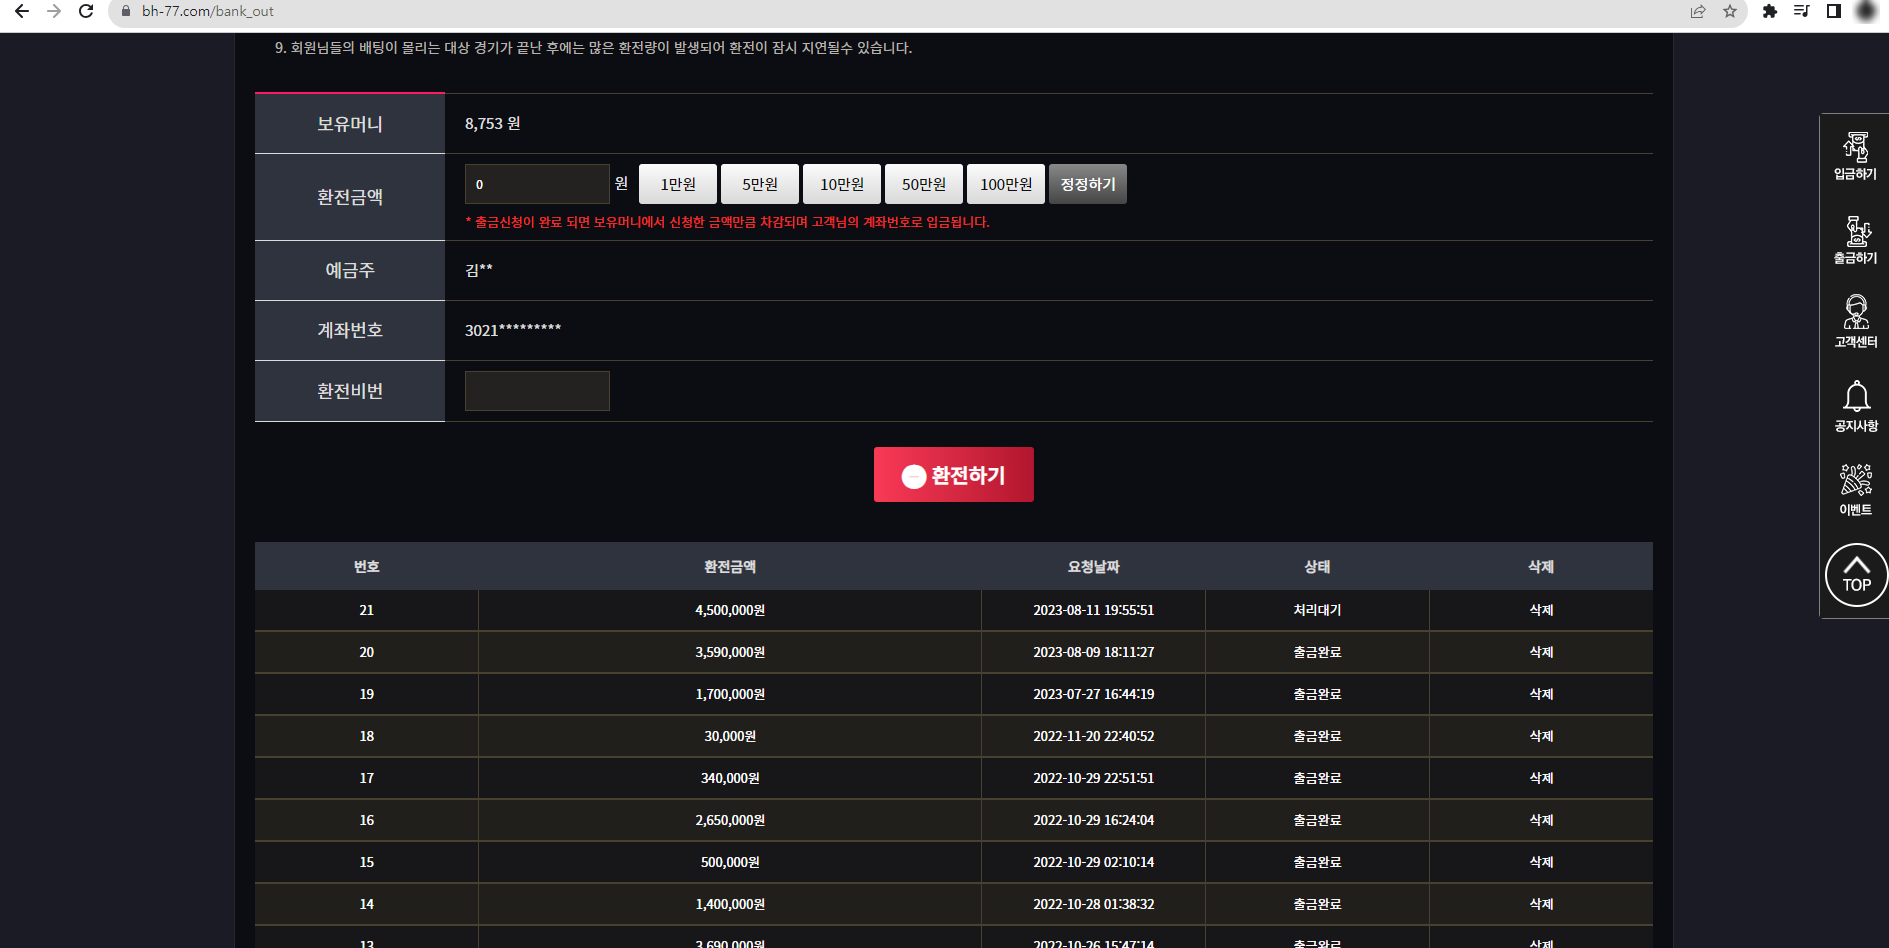Open the 입금하기 deposit sidebar icon
This screenshot has height=948, width=1889.
(x=1856, y=156)
